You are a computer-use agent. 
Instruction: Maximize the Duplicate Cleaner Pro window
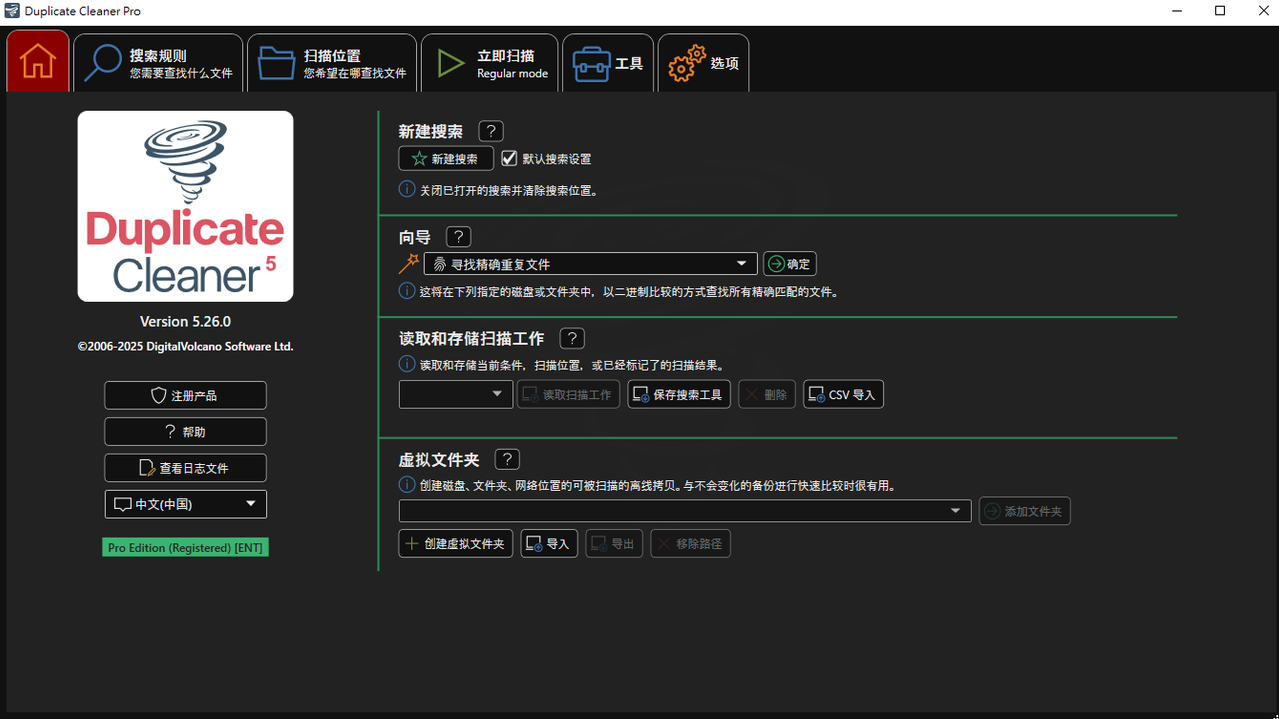(1220, 11)
